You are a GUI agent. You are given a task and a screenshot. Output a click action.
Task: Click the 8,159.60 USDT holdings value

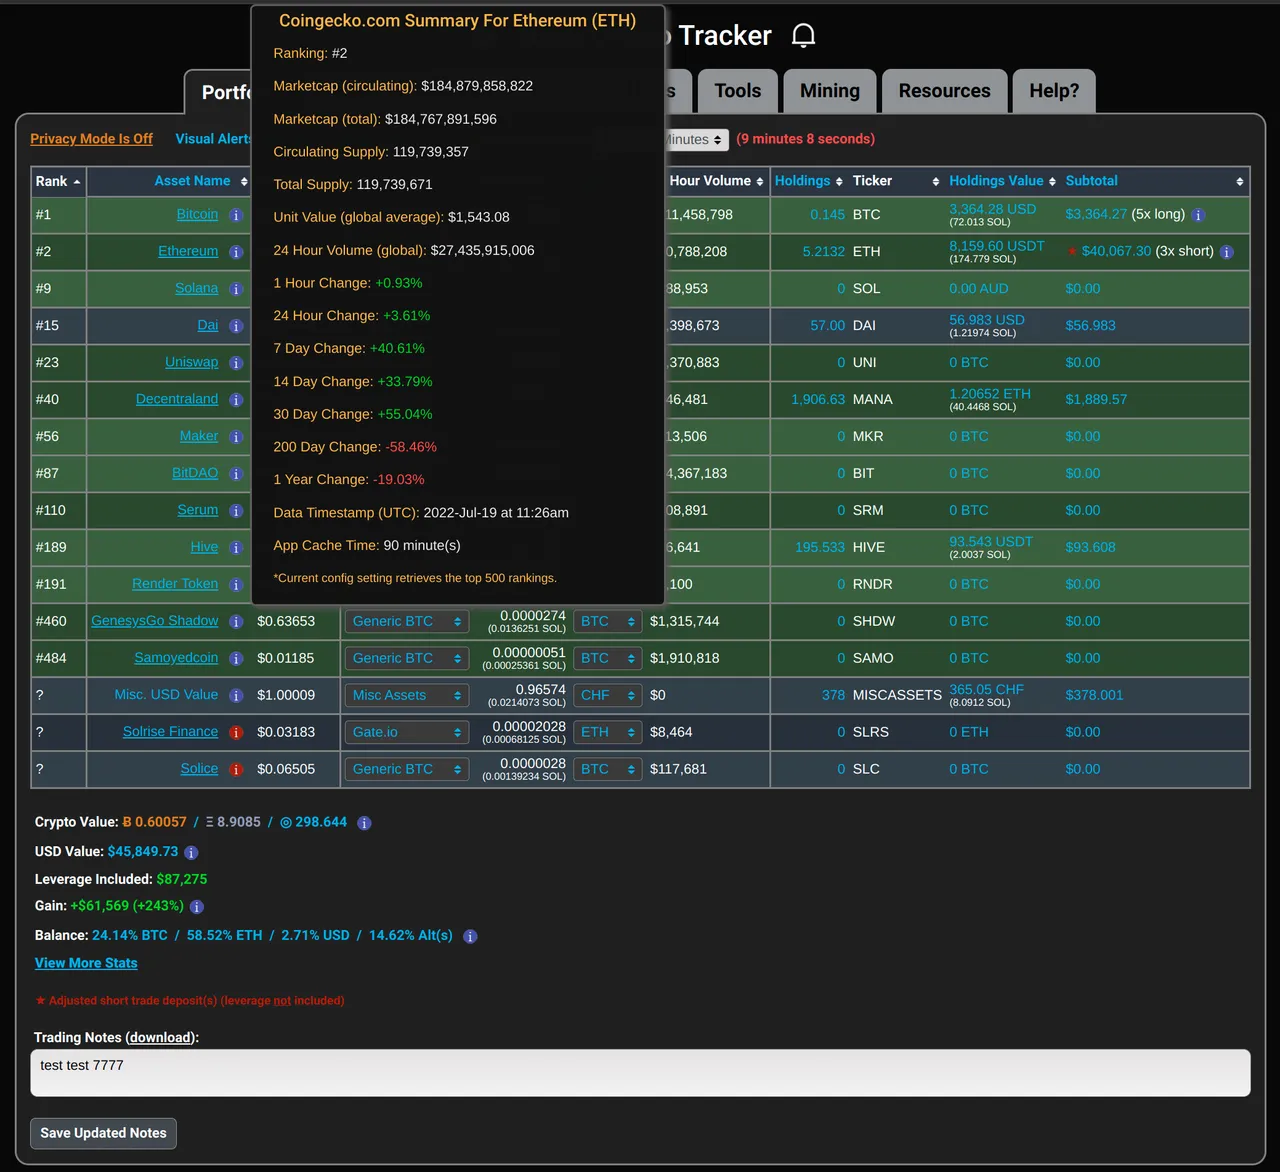[997, 246]
